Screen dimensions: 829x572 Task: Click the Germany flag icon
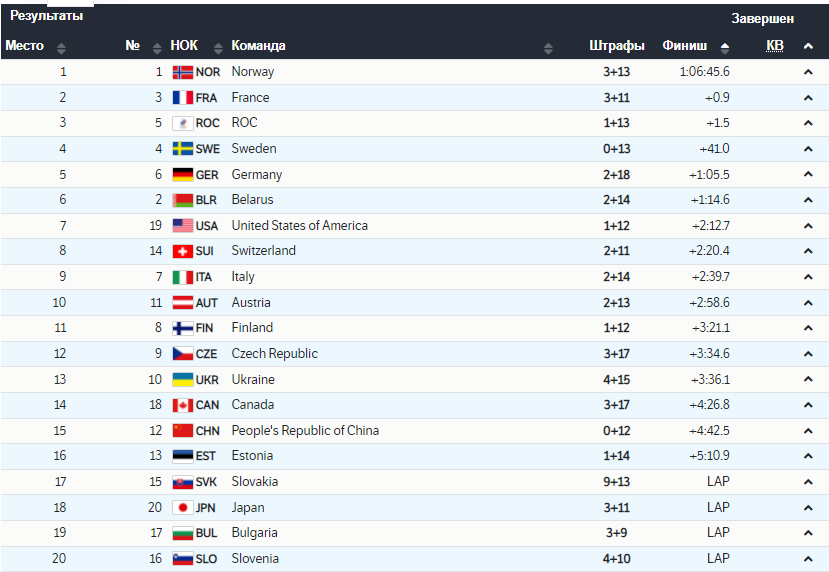[182, 175]
